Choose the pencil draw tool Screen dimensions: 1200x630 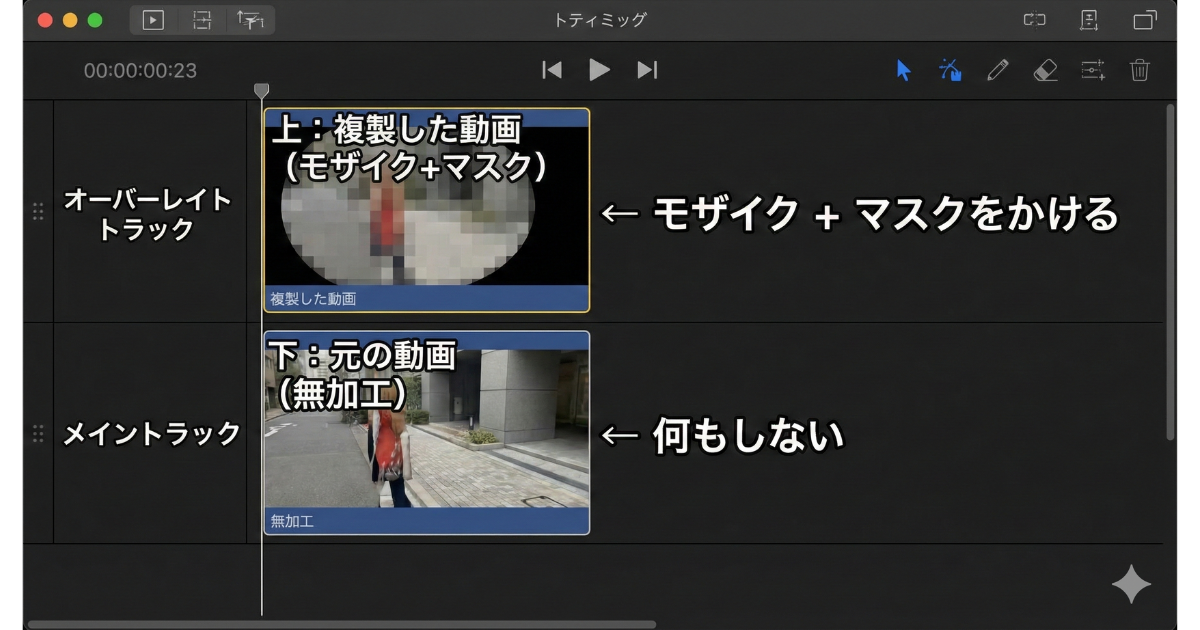(x=997, y=70)
